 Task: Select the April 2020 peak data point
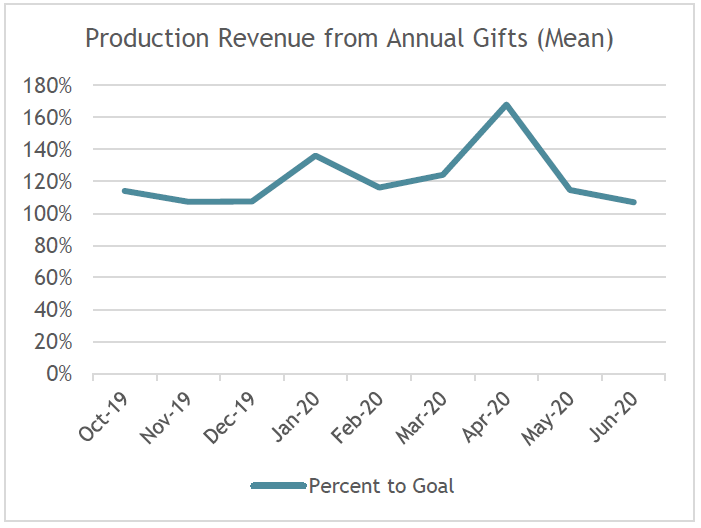[507, 105]
